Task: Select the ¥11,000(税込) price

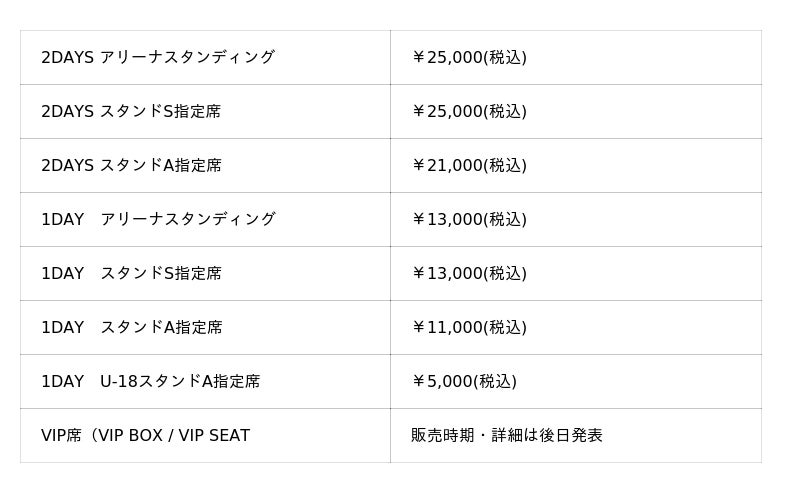Action: 469,328
